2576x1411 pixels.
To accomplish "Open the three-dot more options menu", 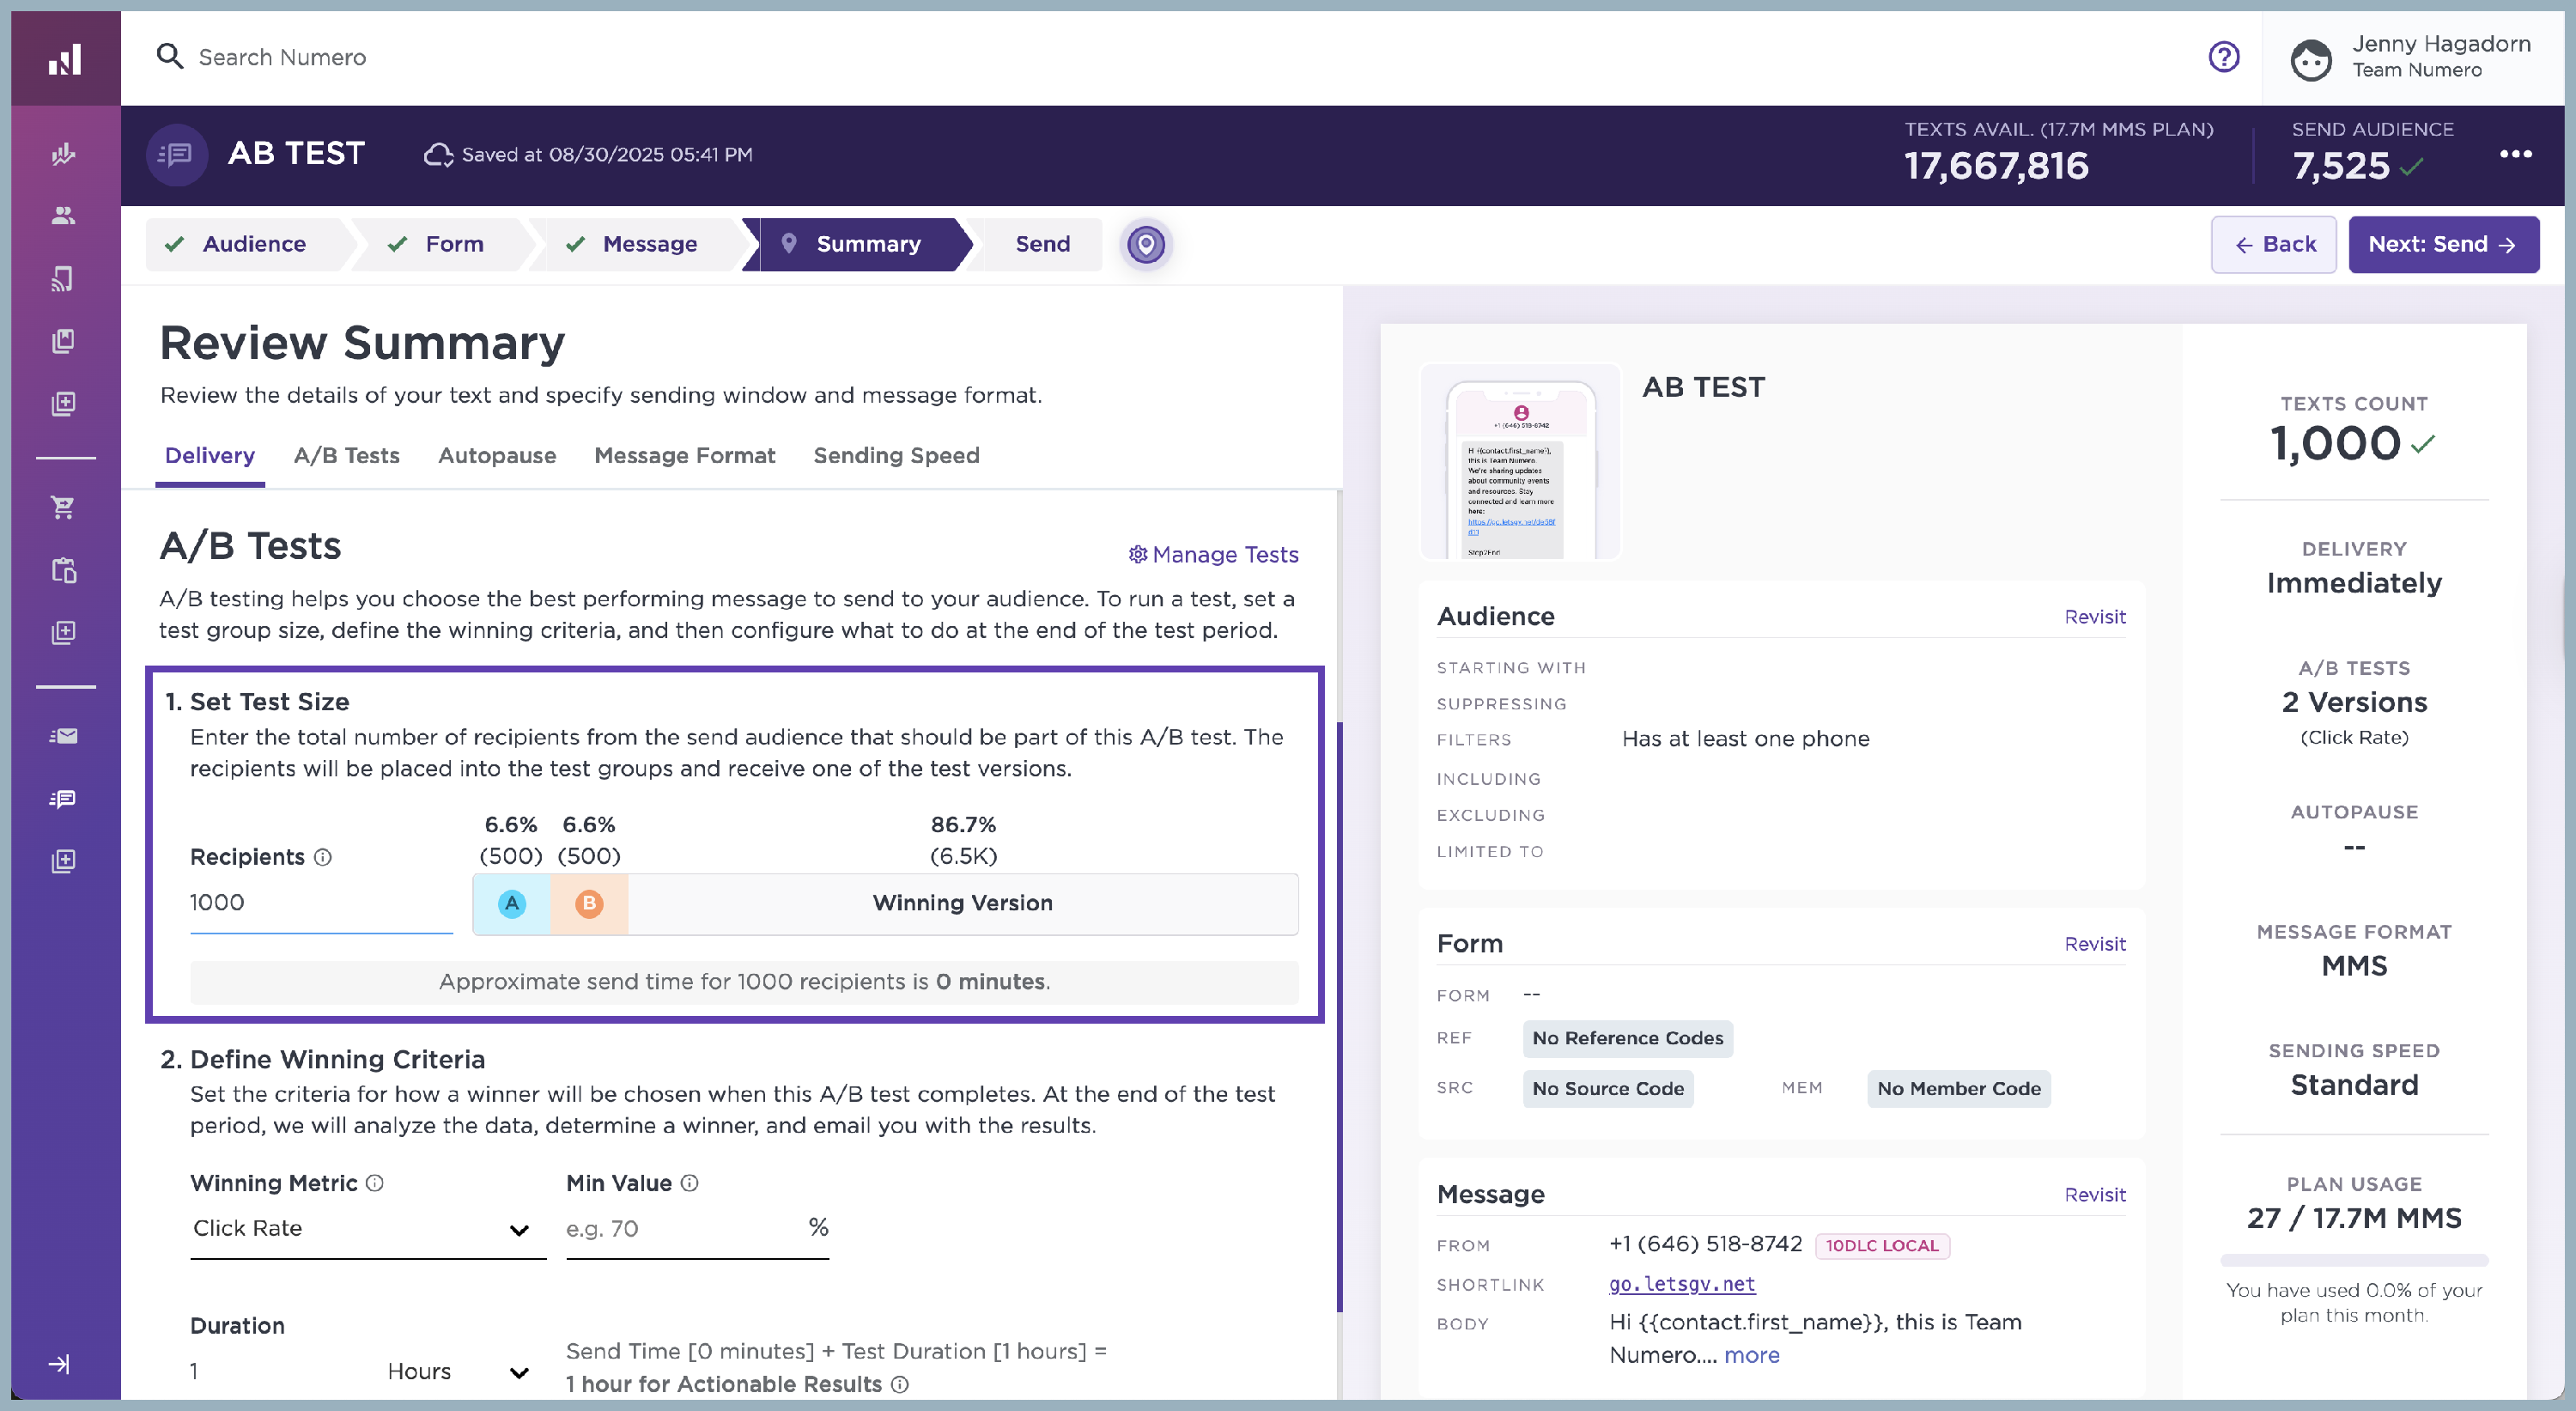I will [2515, 154].
